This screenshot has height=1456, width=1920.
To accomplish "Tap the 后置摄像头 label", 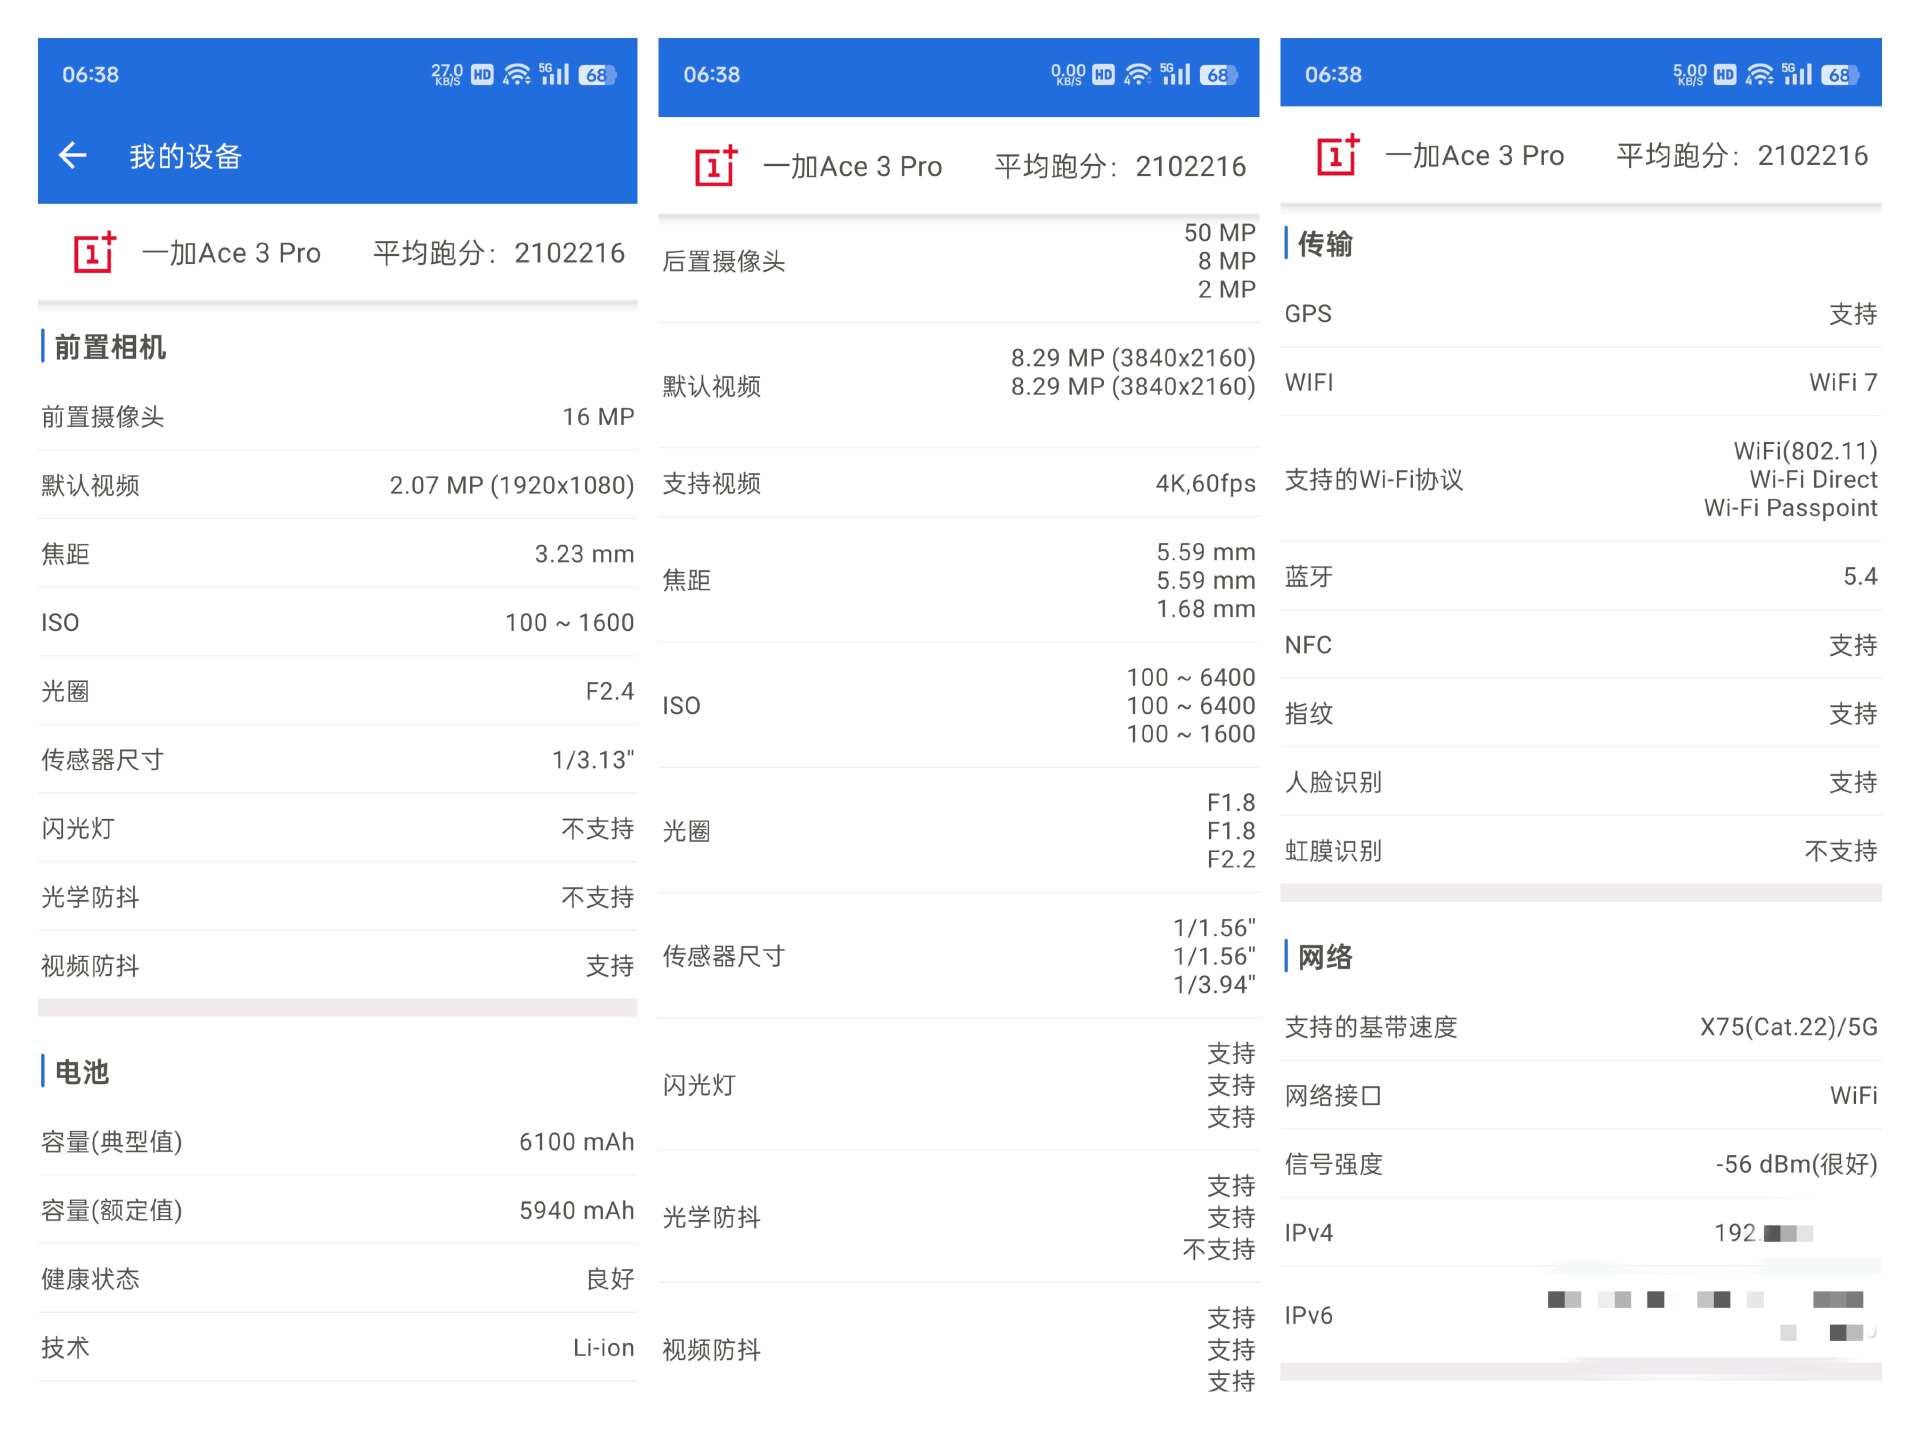I will point(724,262).
